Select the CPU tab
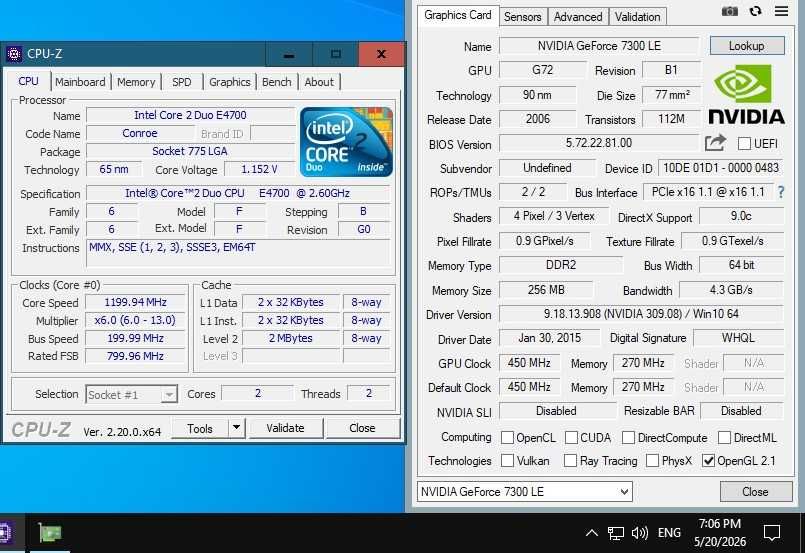This screenshot has width=805, height=553. point(28,81)
